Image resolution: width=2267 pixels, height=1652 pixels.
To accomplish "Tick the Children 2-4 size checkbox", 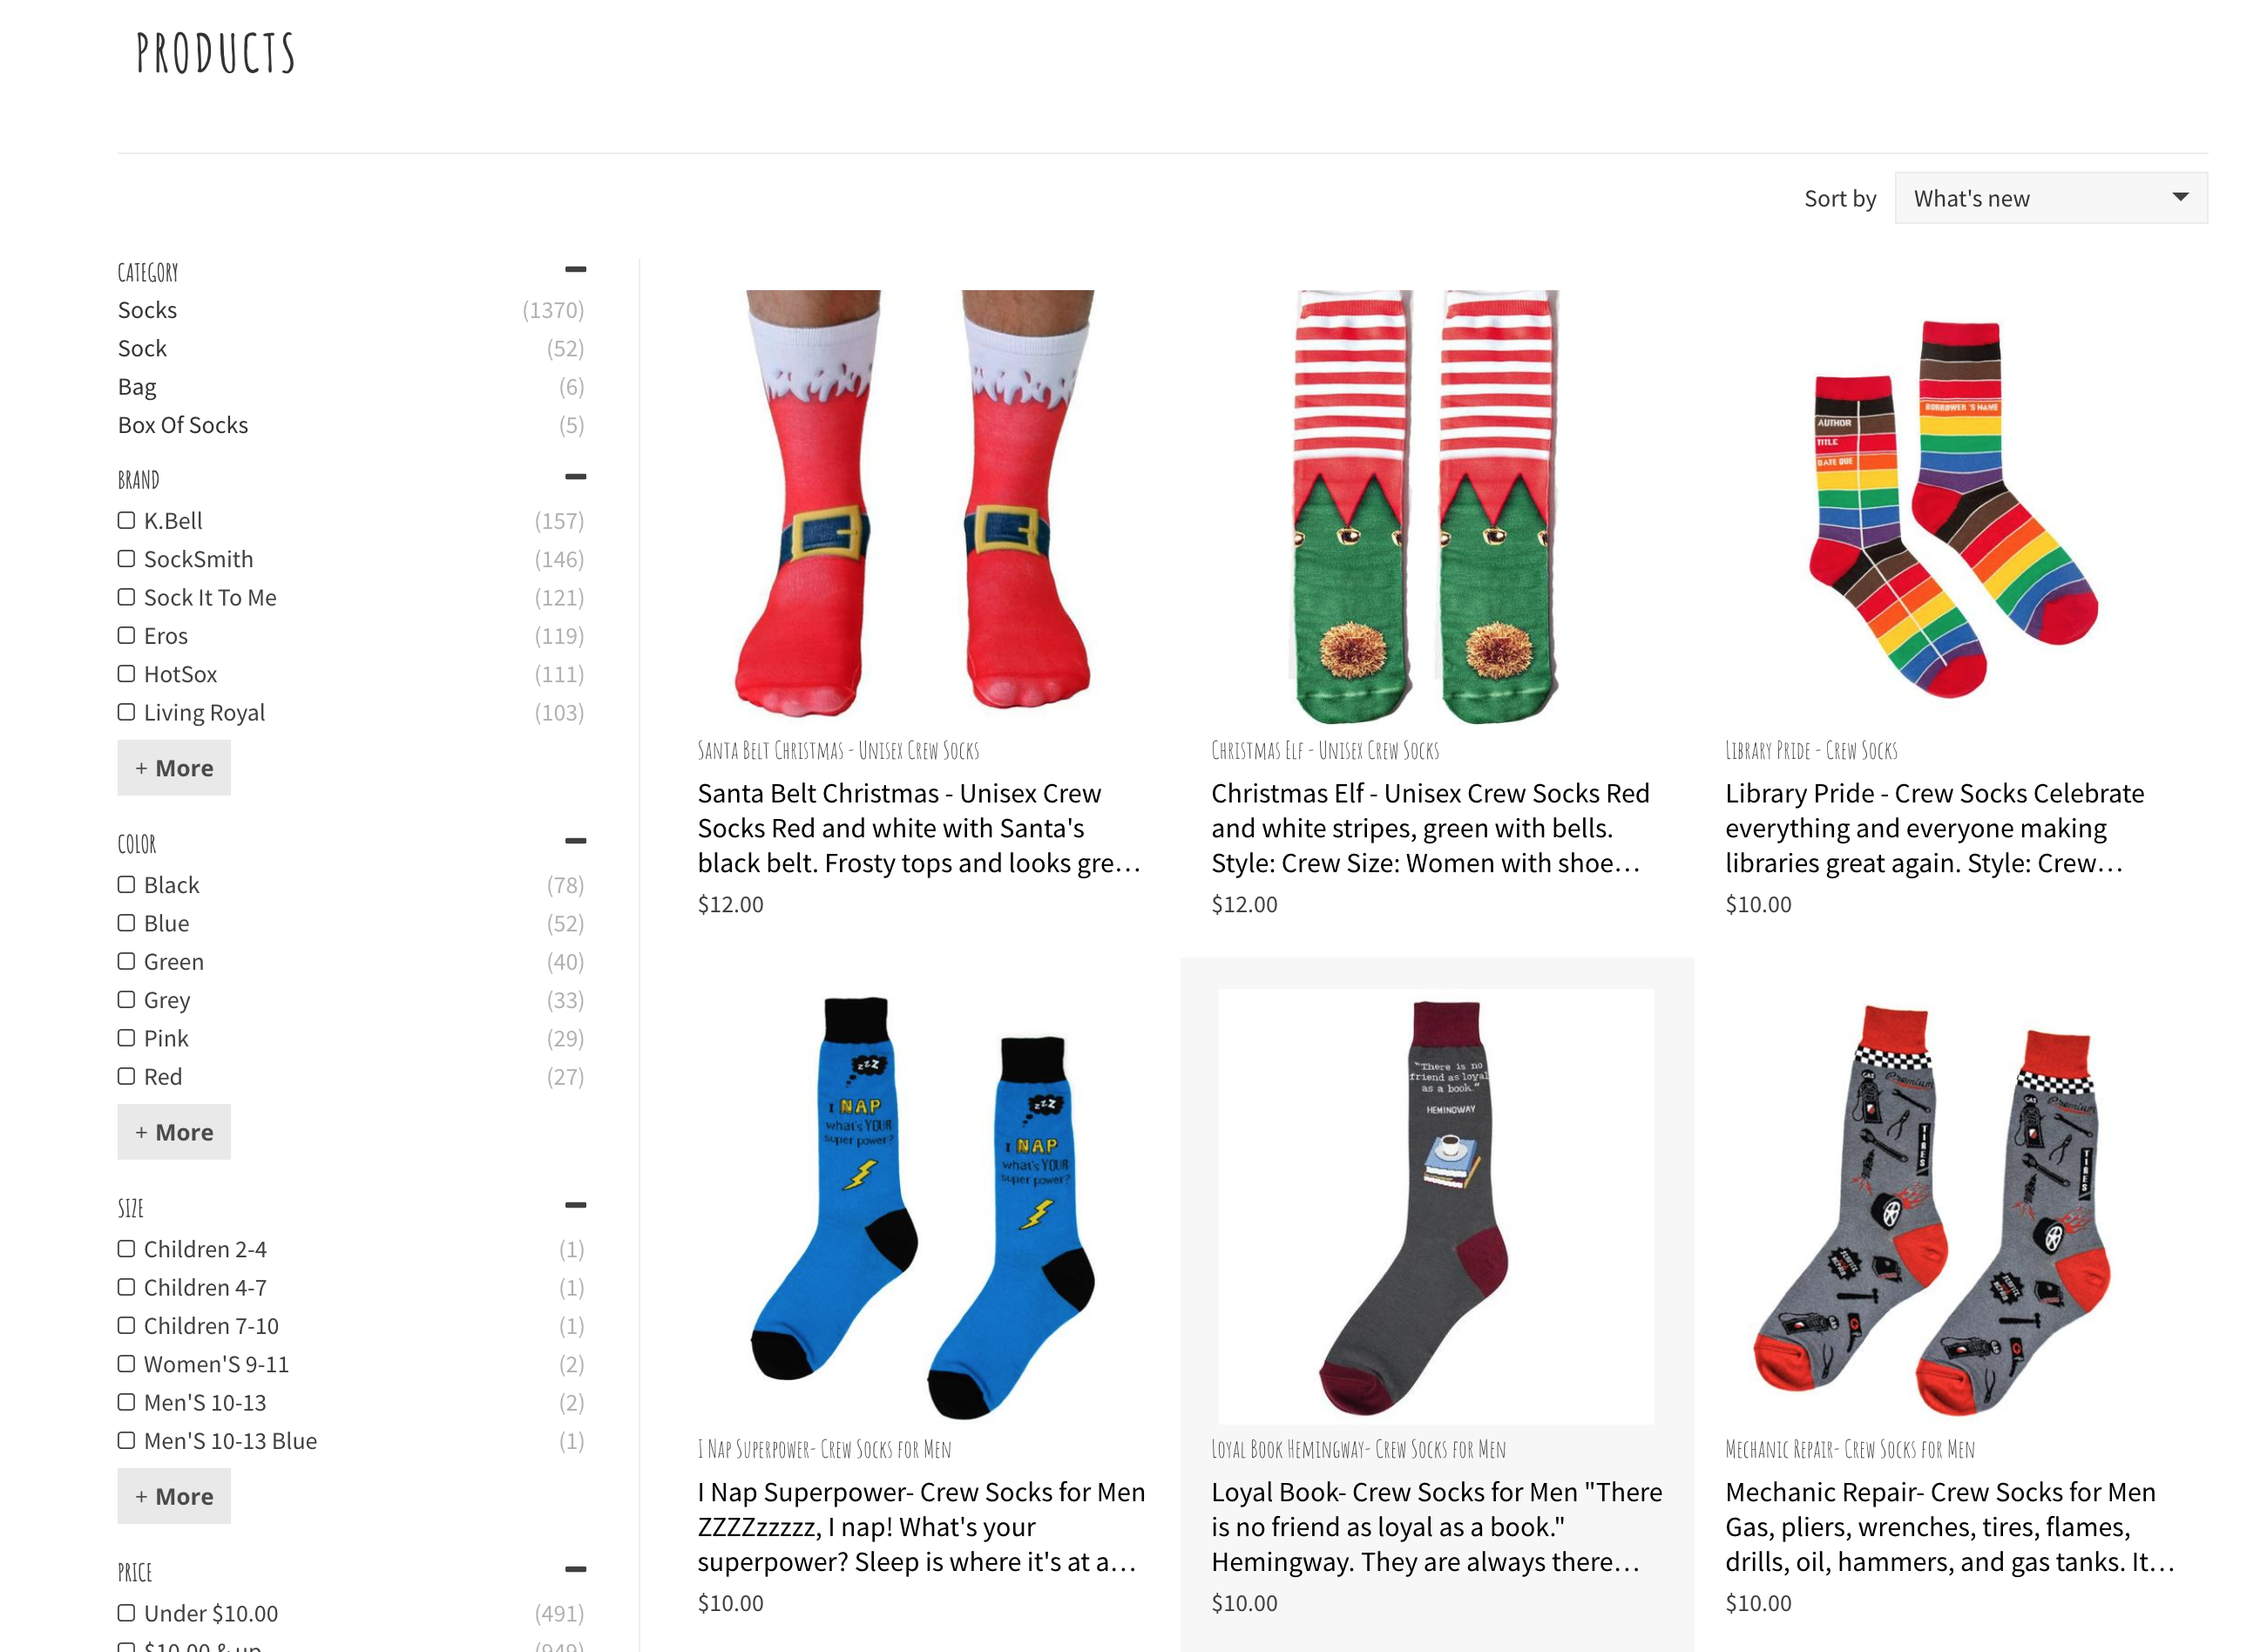I will tap(126, 1248).
